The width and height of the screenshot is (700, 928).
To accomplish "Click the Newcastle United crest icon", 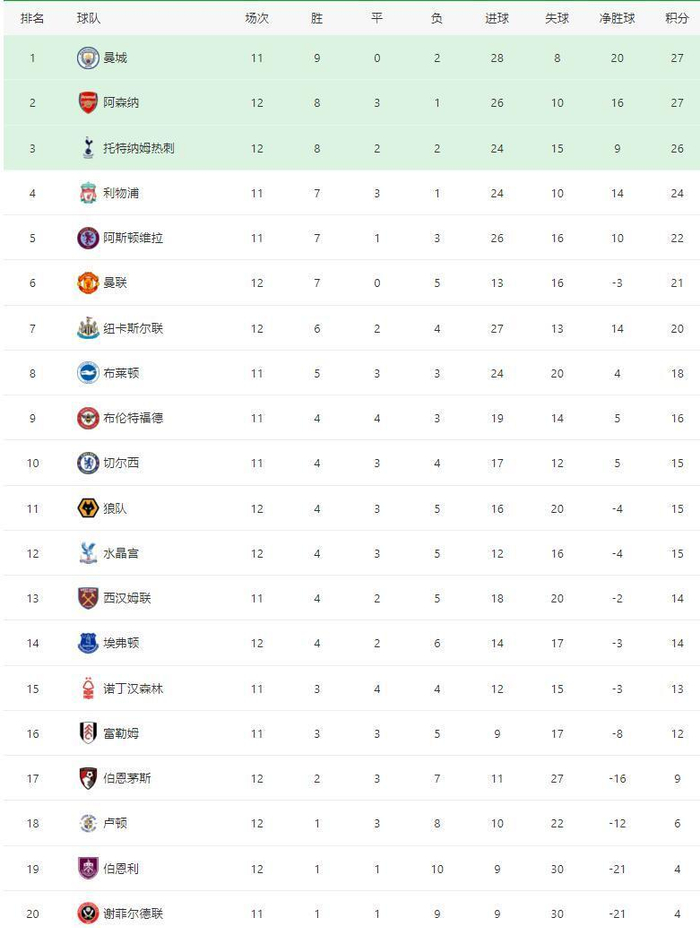I will (x=88, y=328).
